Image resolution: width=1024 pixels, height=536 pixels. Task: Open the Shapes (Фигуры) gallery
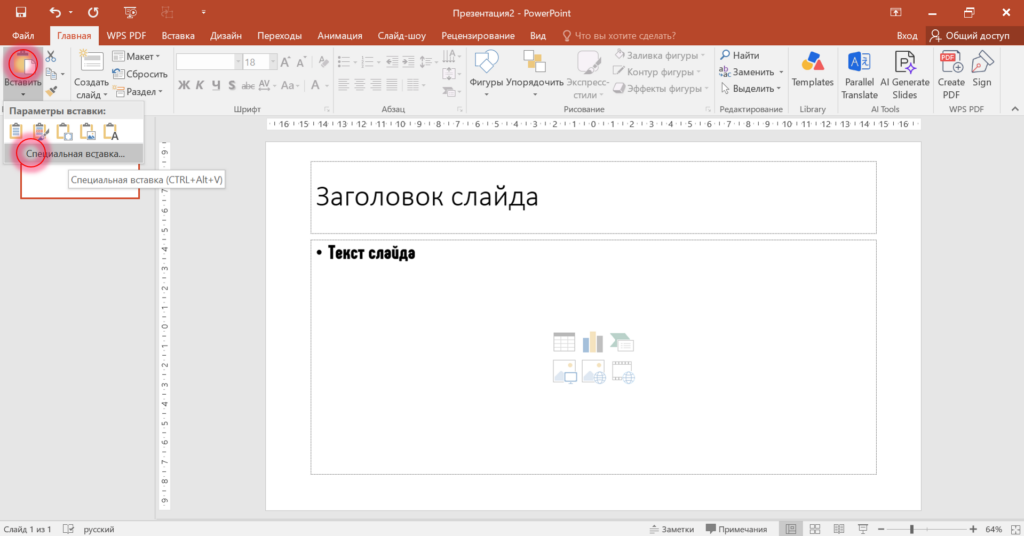486,73
